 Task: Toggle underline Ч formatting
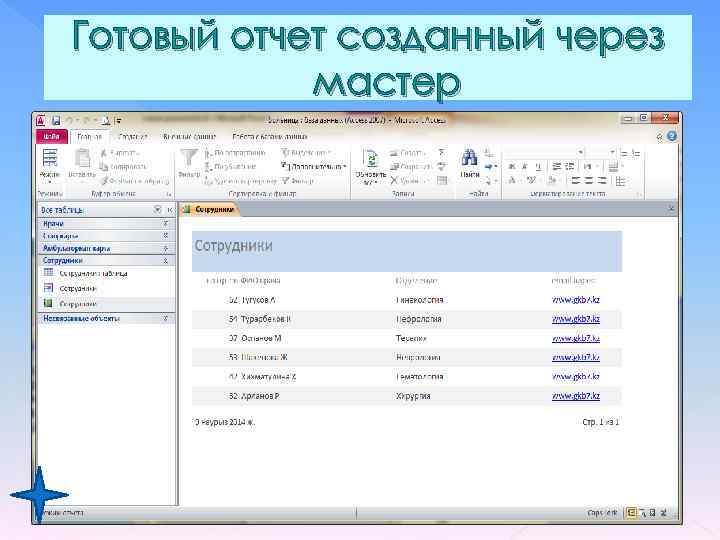coord(538,166)
